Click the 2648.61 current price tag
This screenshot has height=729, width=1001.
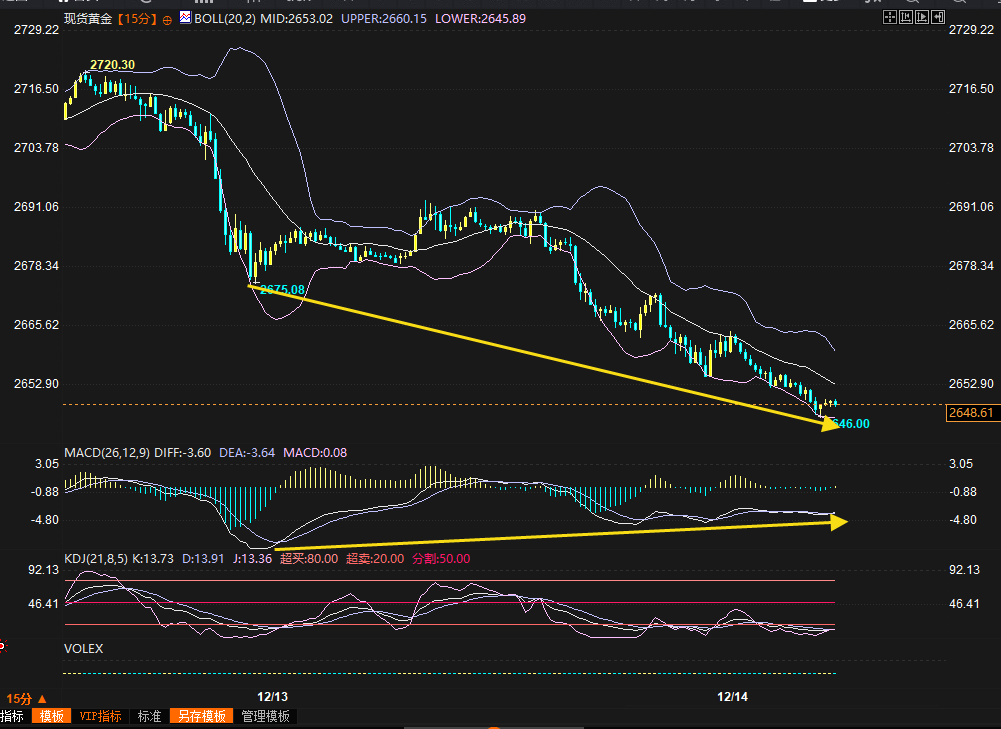[970, 413]
